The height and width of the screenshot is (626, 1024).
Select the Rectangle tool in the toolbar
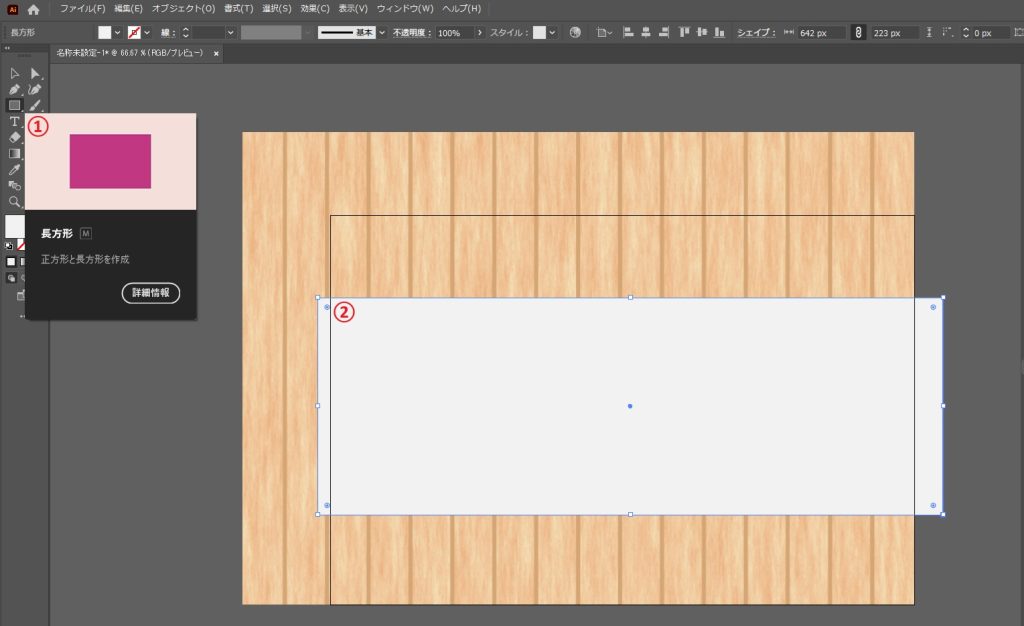(15, 105)
